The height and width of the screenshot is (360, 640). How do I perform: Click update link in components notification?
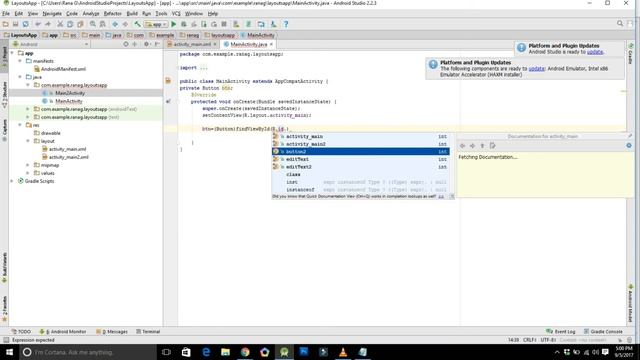pyautogui.click(x=536, y=69)
